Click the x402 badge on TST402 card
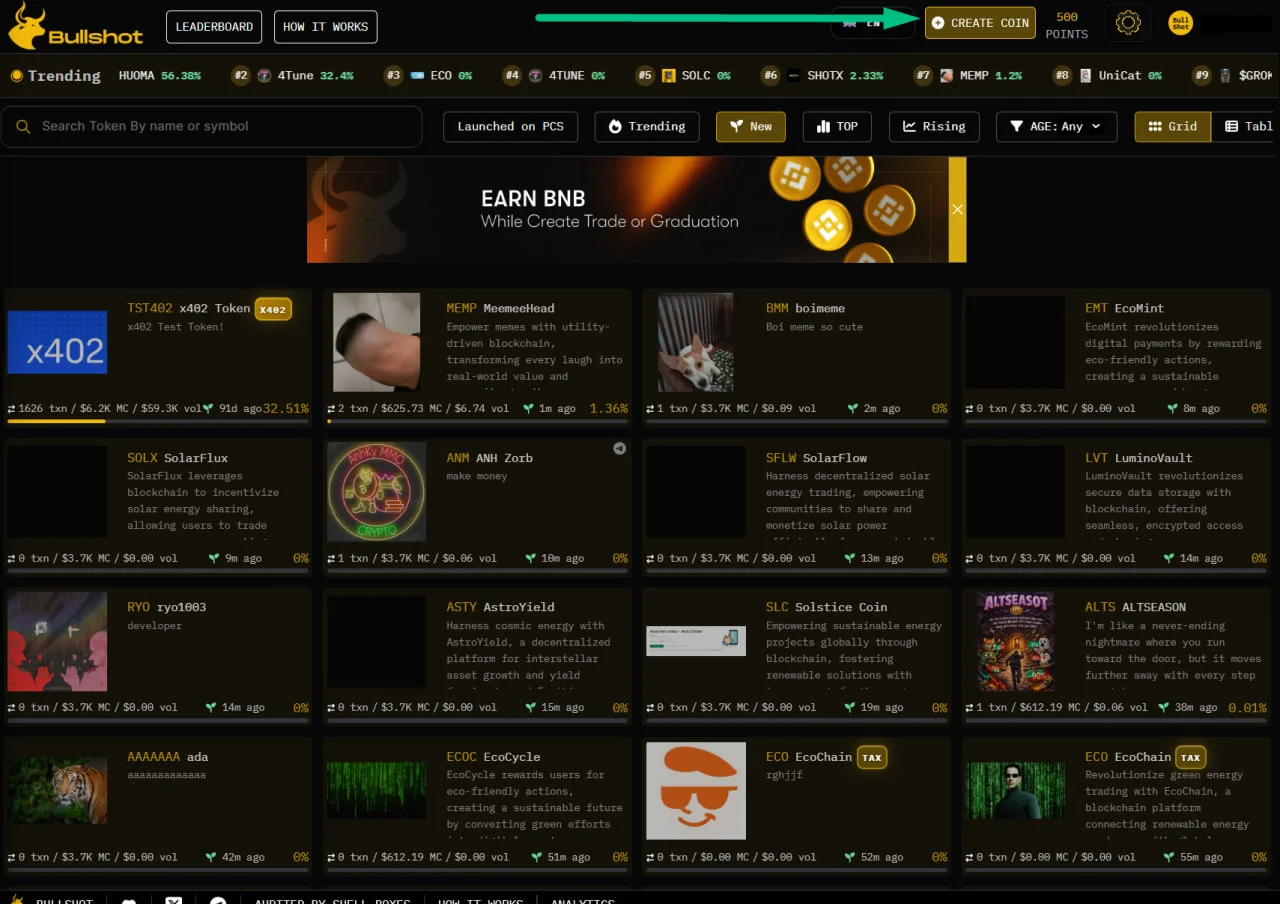 (273, 309)
